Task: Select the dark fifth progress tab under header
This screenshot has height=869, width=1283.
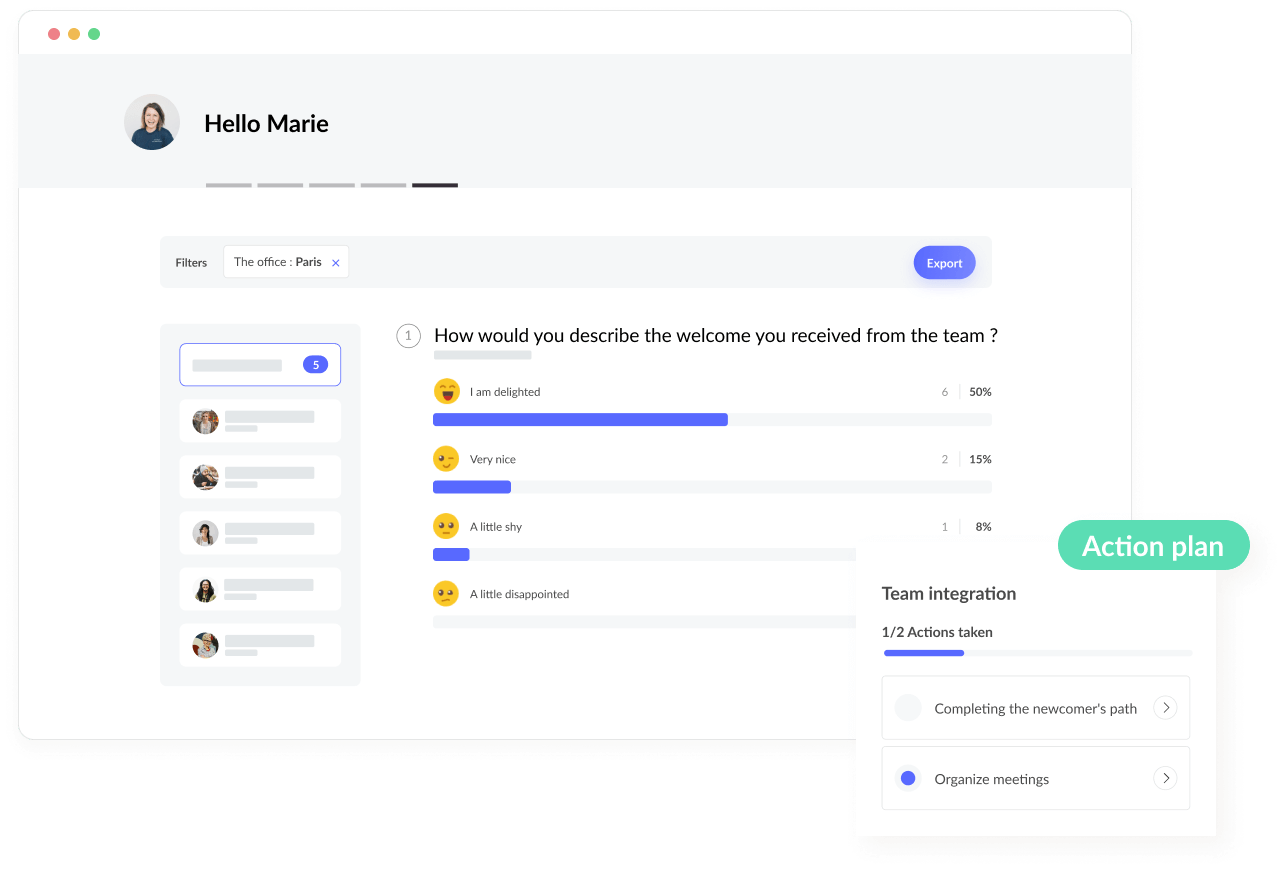Action: [434, 185]
